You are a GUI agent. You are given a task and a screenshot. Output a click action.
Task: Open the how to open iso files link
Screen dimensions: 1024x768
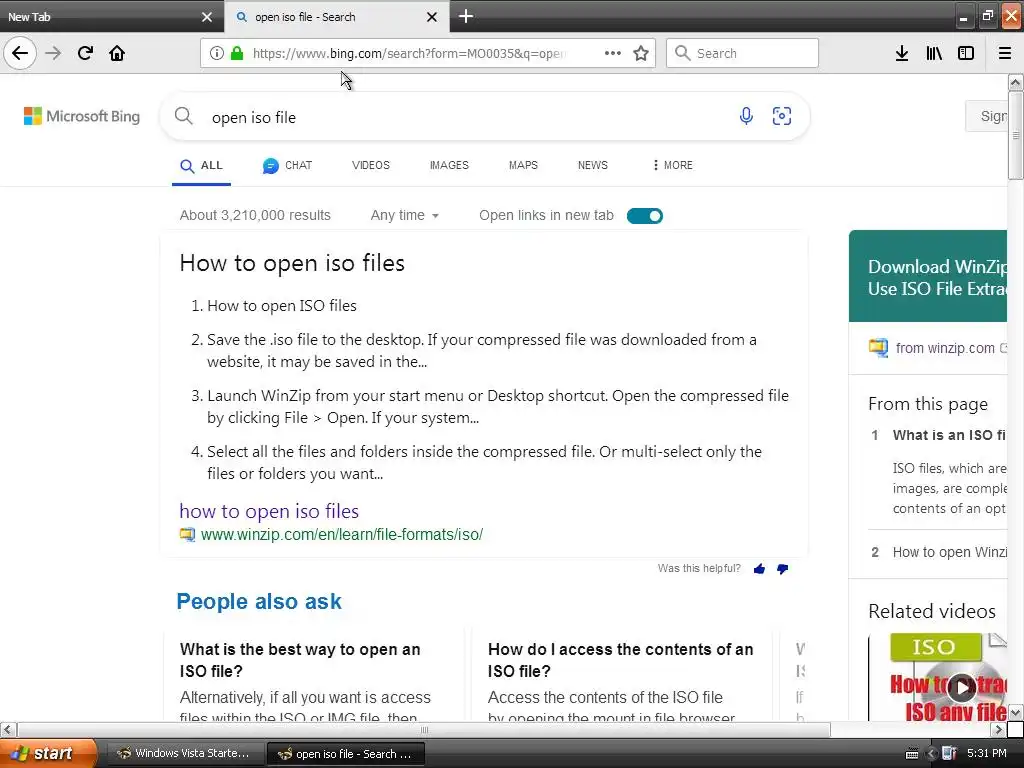[x=269, y=511]
